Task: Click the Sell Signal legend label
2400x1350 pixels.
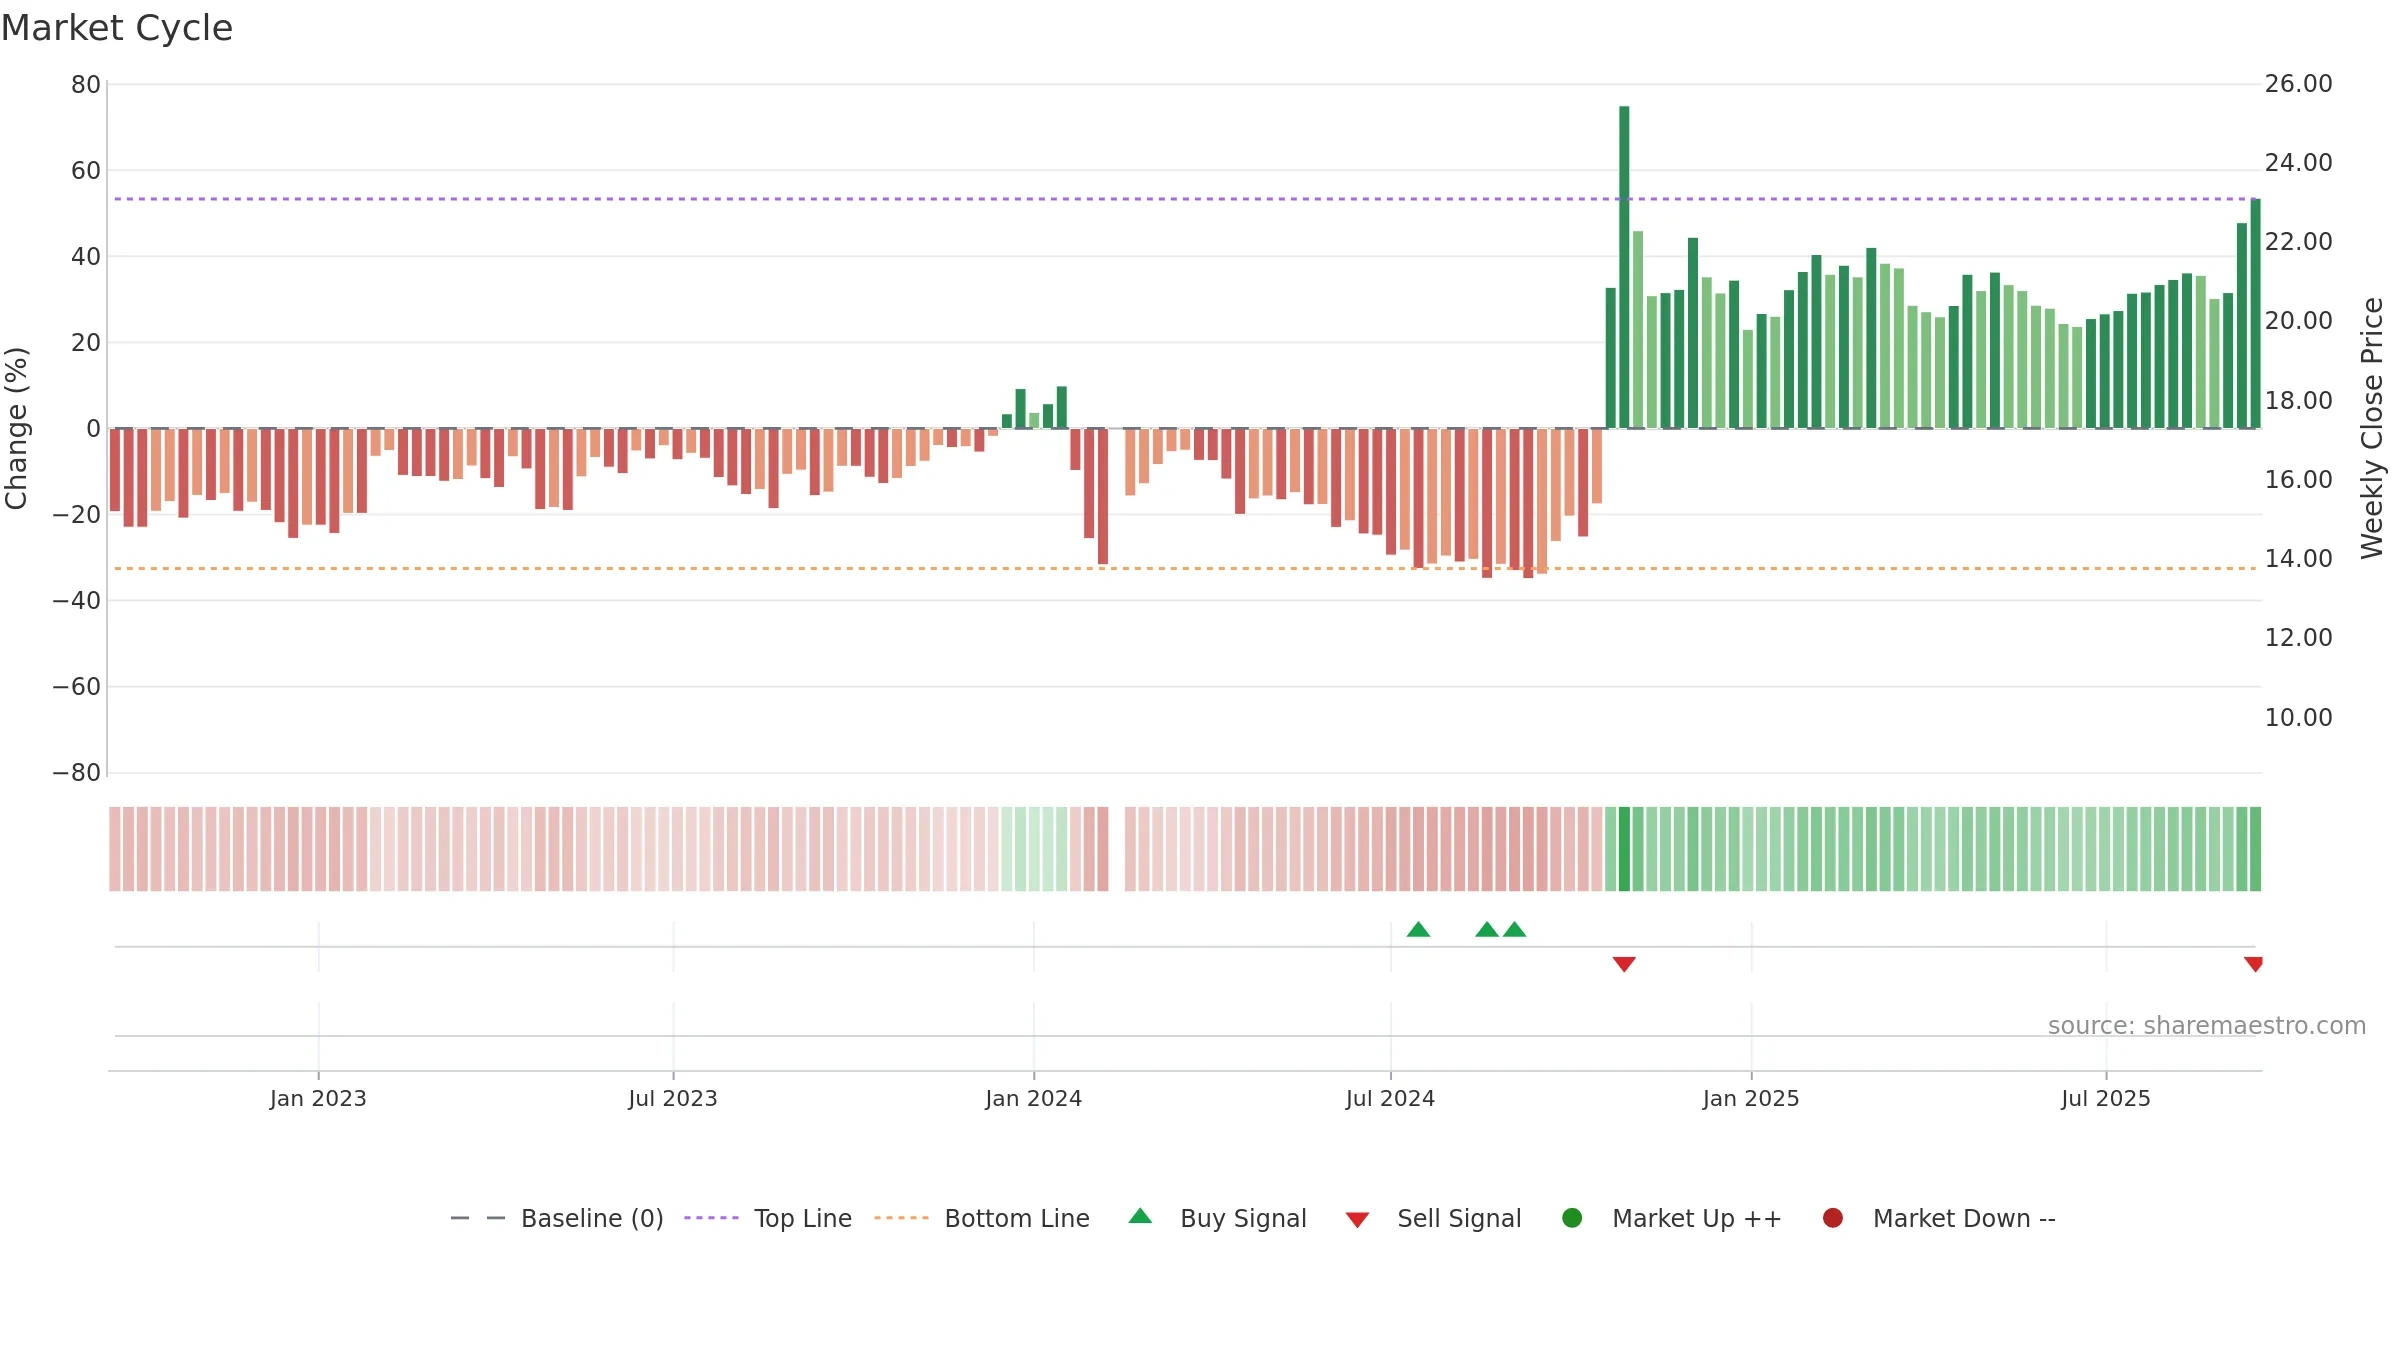Action: [x=1459, y=1218]
